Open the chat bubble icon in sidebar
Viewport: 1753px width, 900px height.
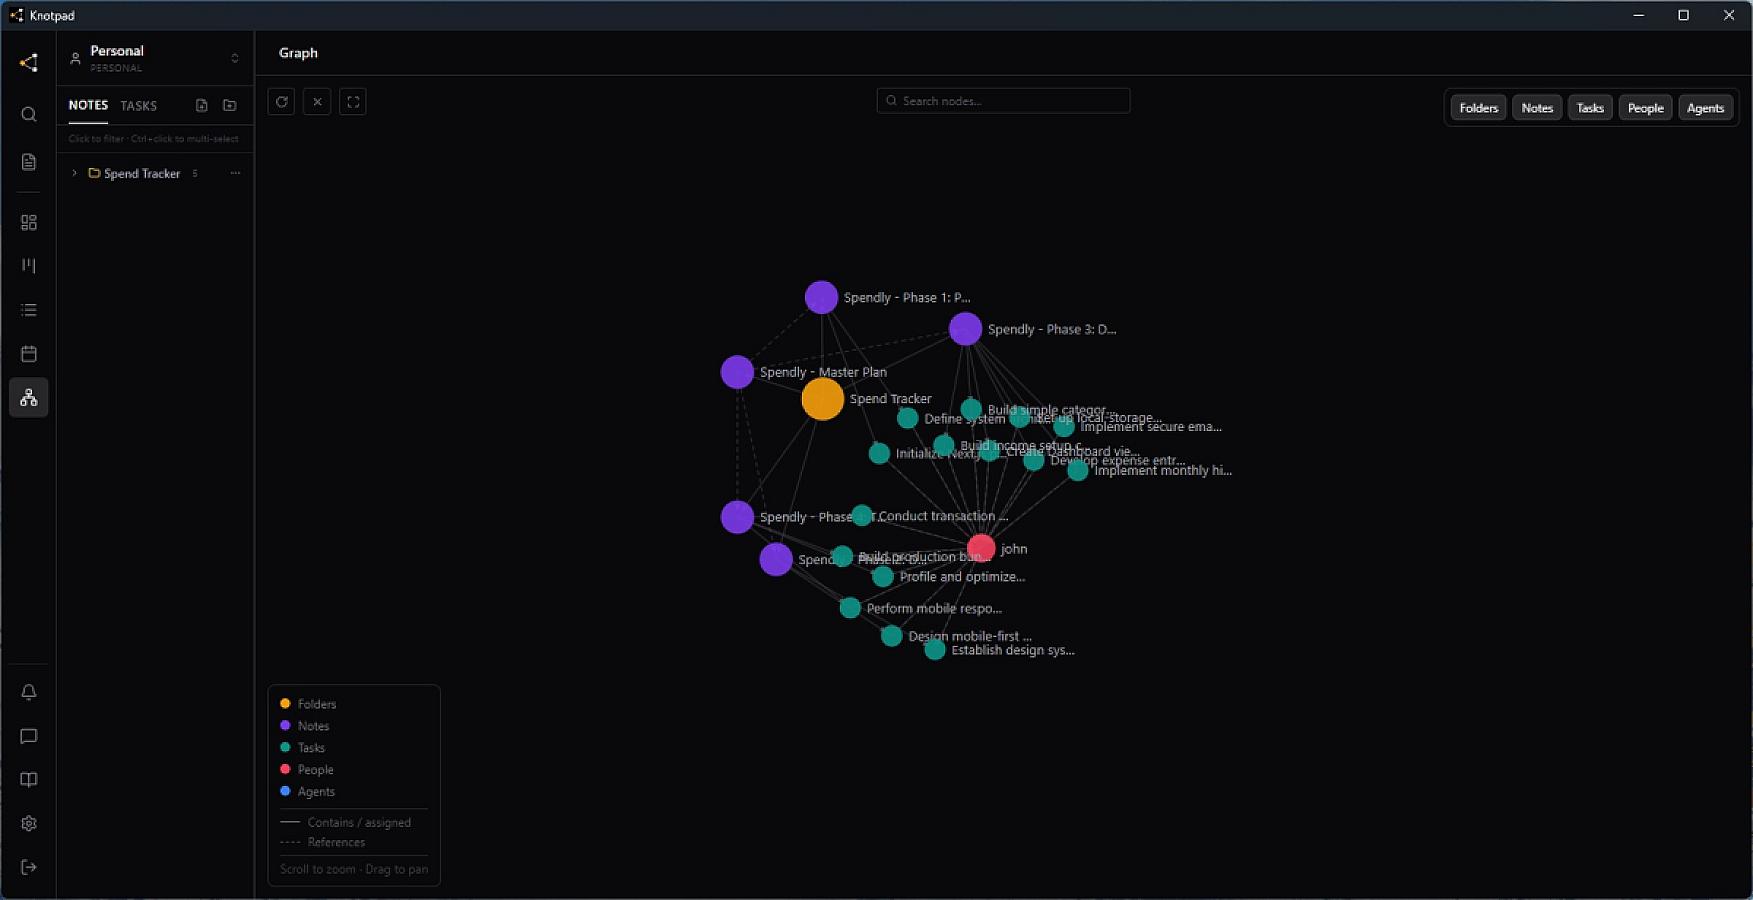pyautogui.click(x=29, y=736)
